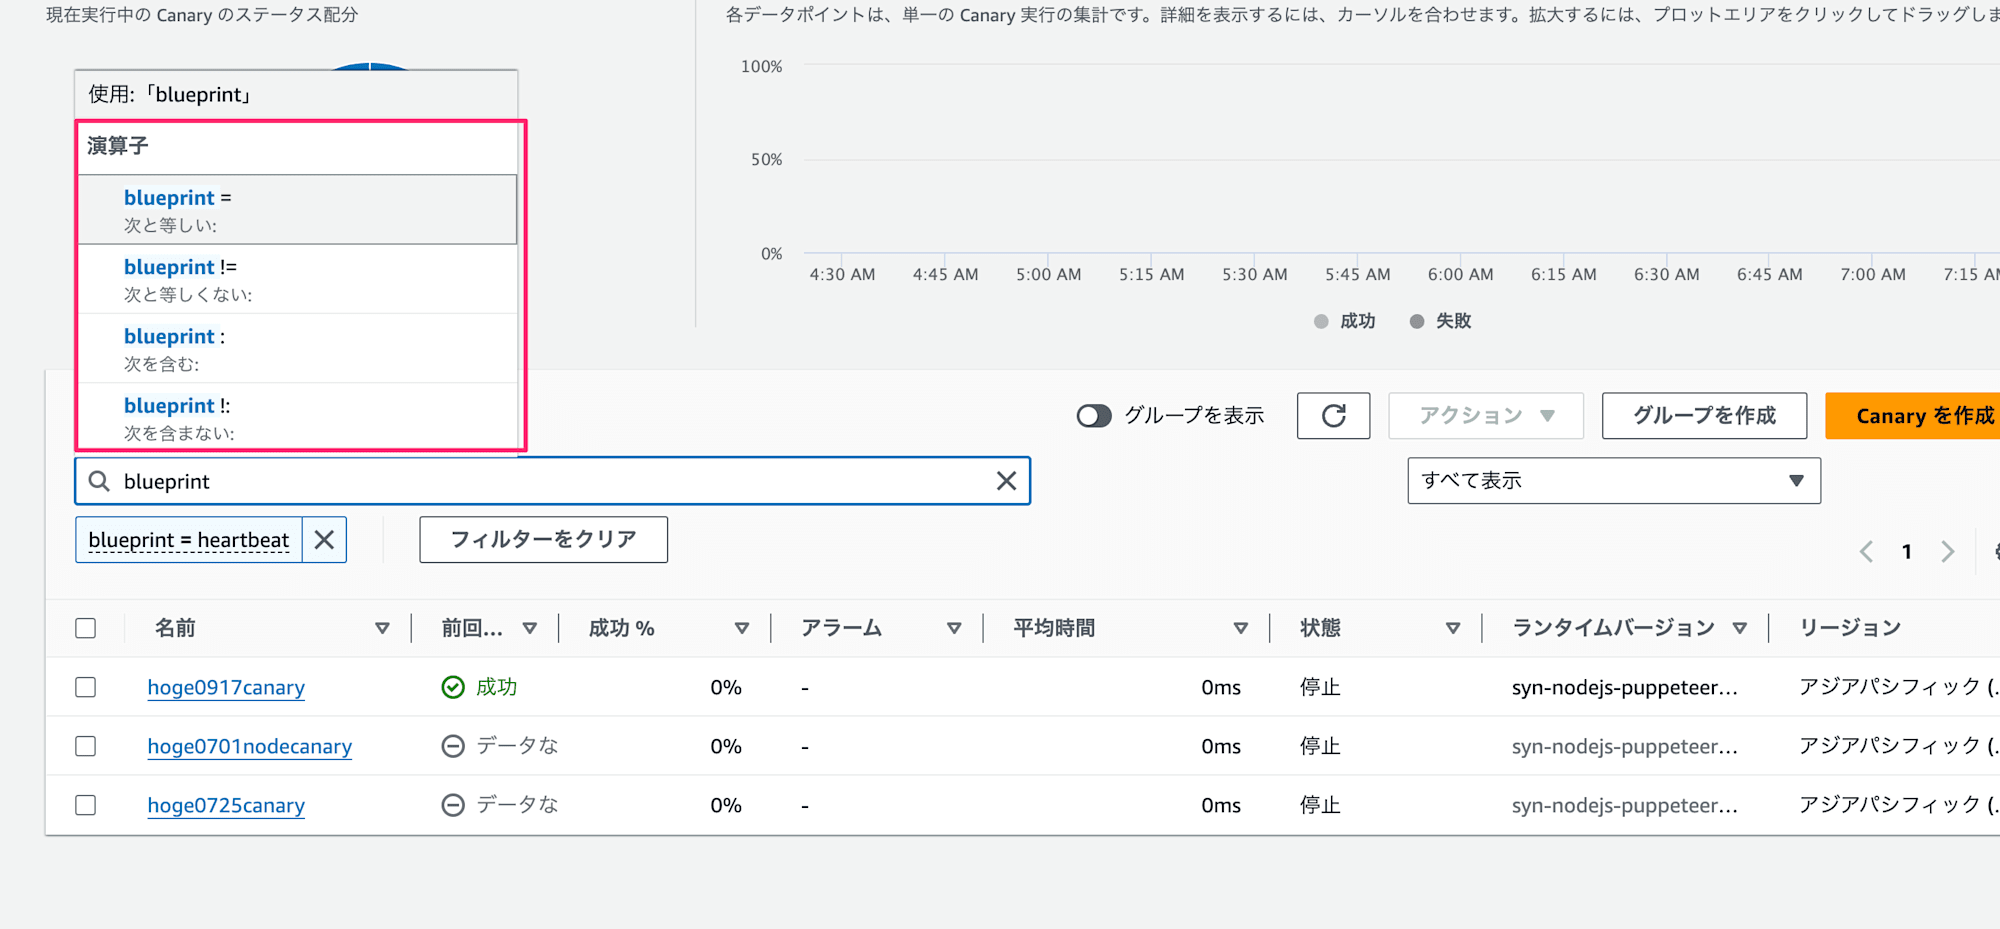The height and width of the screenshot is (929, 2000).
Task: Open hoge0725canary link
Action: click(x=226, y=805)
